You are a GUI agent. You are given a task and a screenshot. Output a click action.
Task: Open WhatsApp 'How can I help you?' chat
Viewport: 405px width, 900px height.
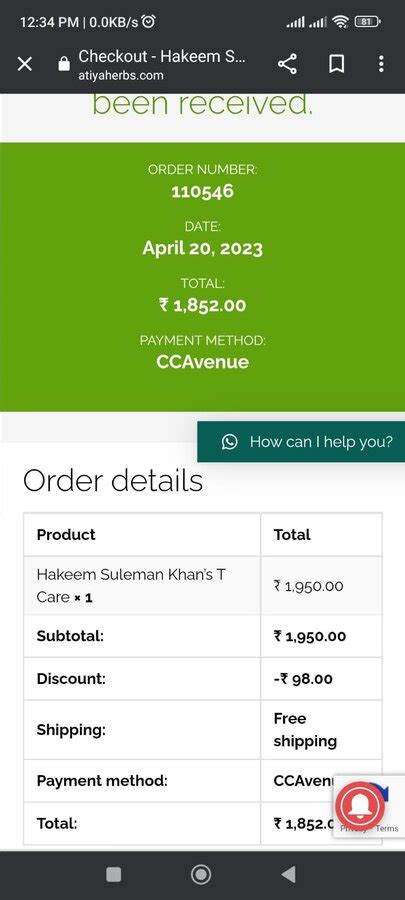pyautogui.click(x=301, y=441)
